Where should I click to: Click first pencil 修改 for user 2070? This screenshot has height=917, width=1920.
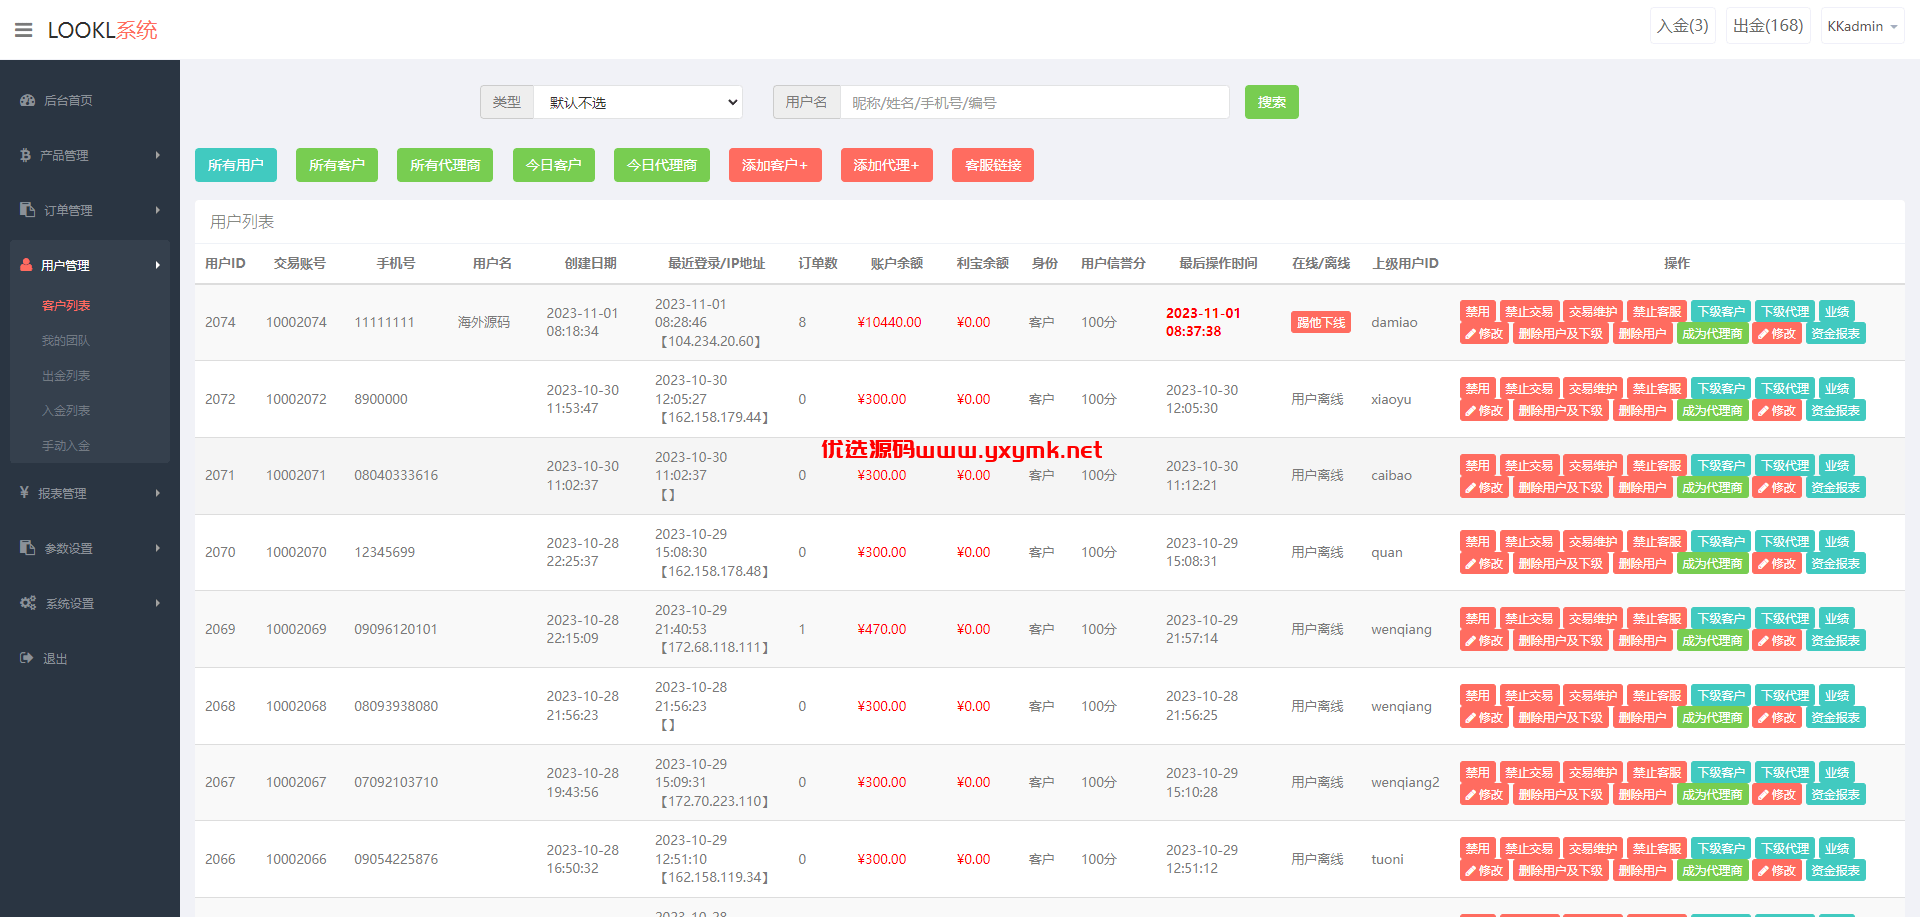click(1485, 564)
